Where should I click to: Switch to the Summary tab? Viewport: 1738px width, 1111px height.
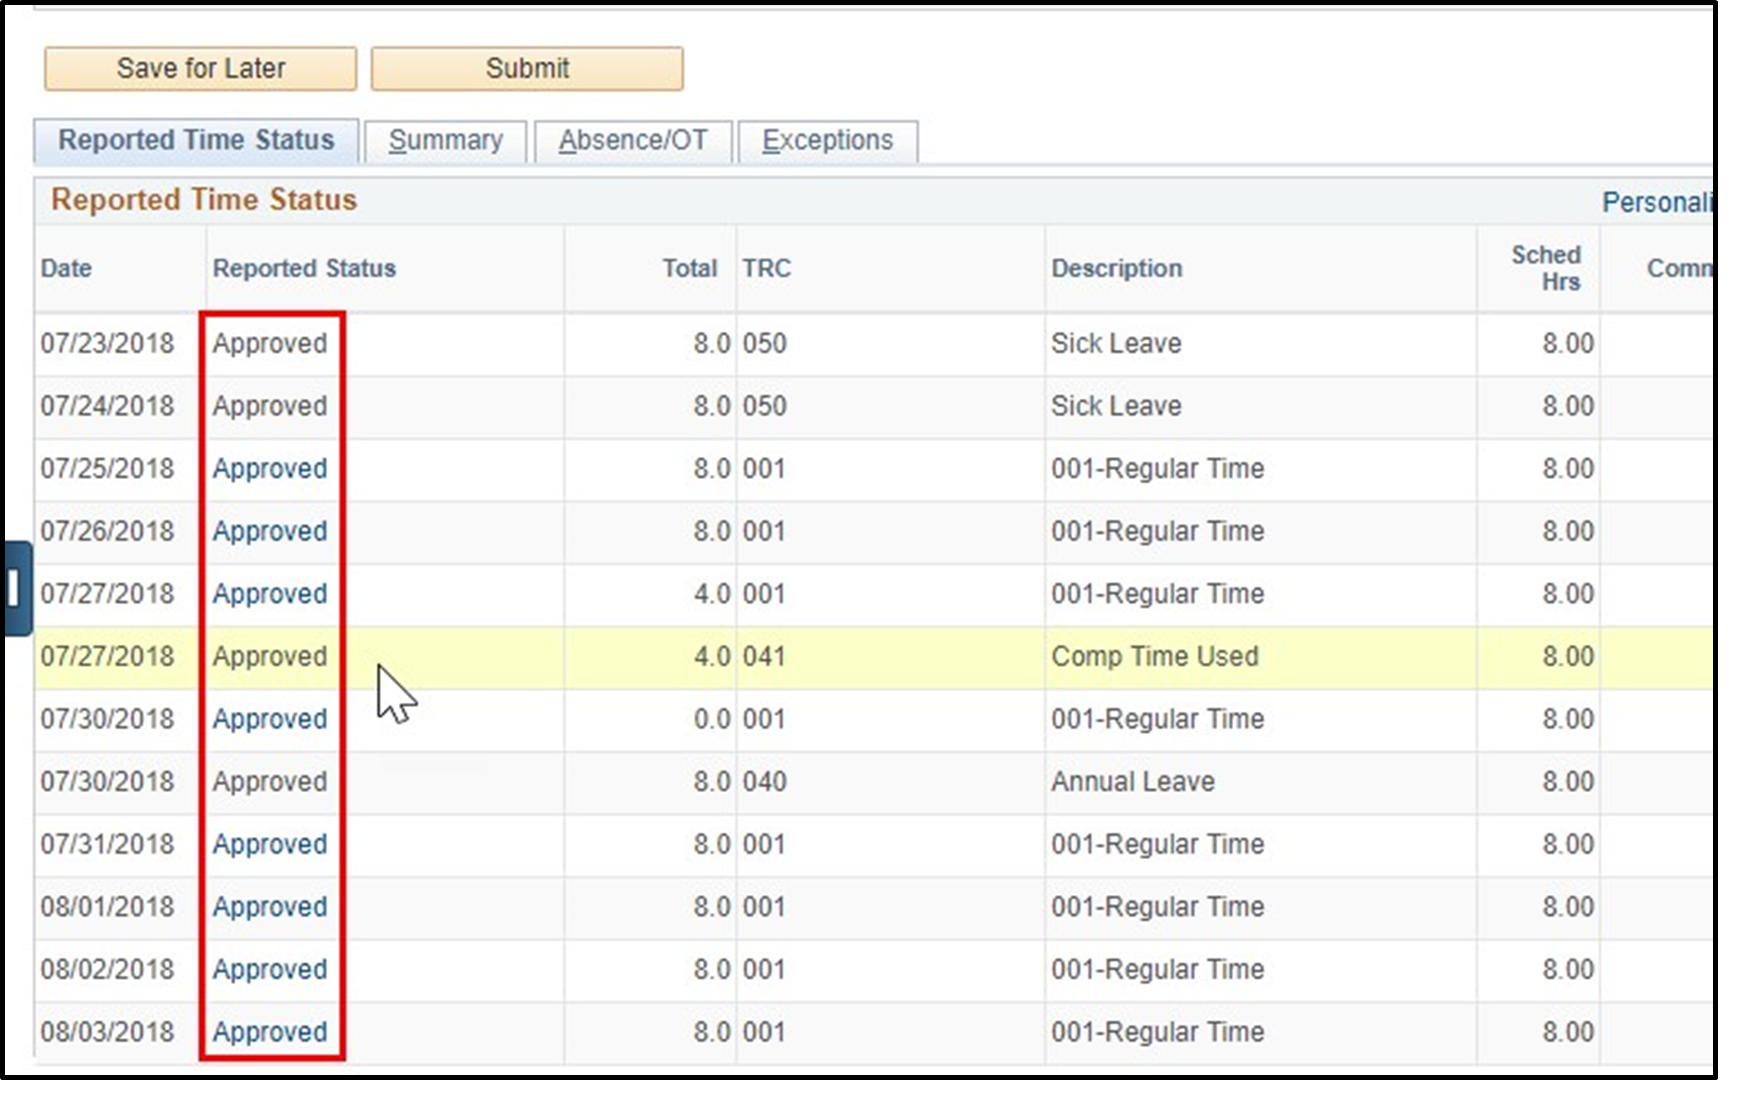(446, 140)
